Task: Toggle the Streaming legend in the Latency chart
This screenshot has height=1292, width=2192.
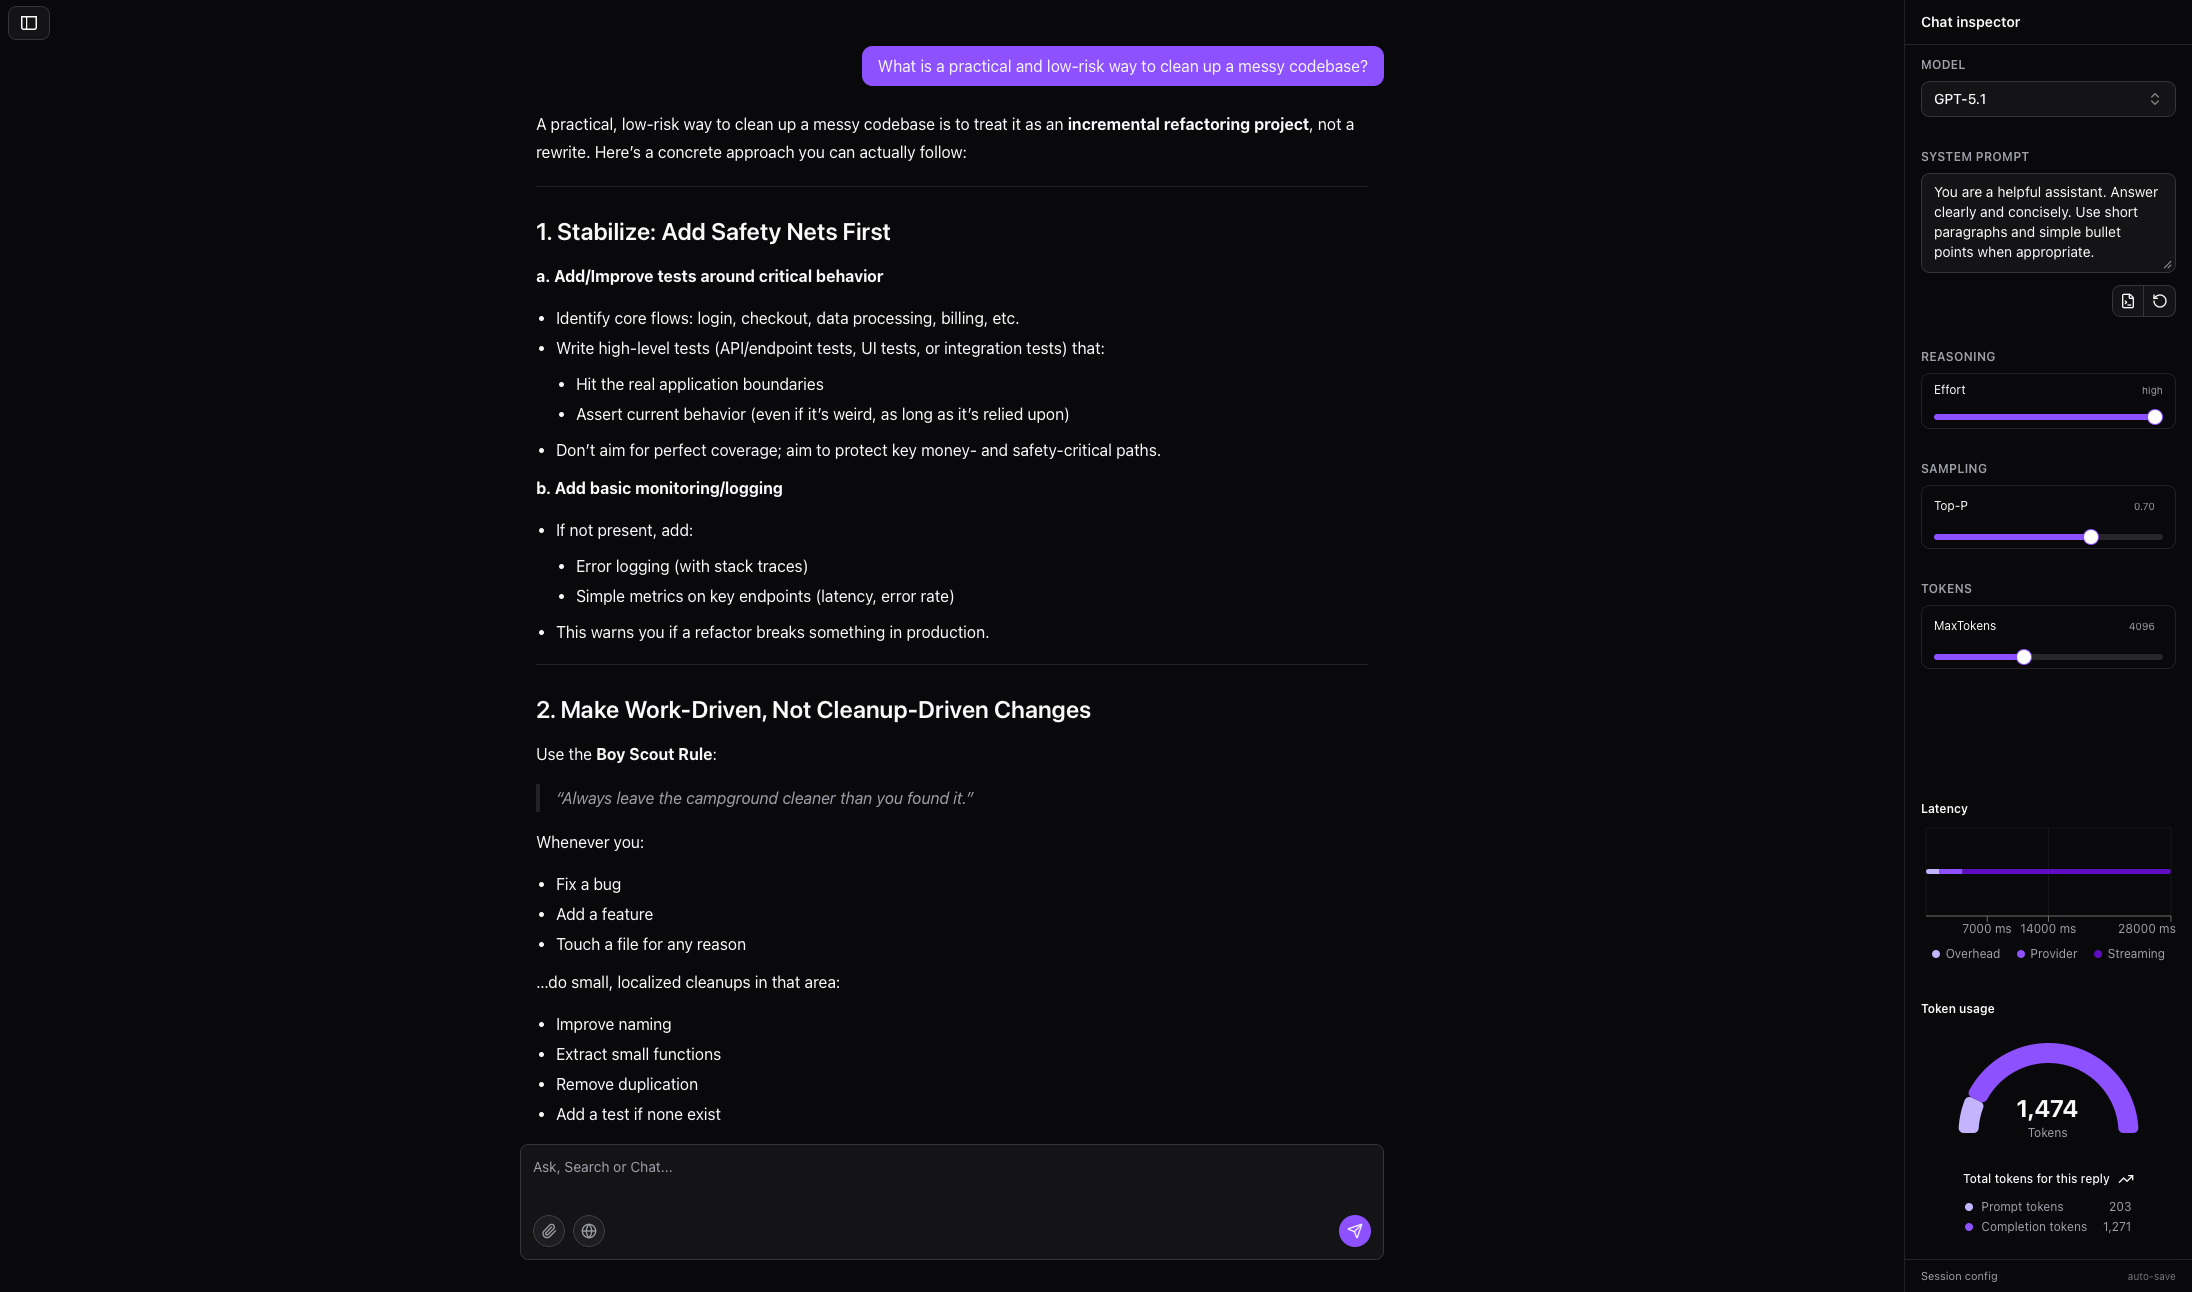Action: point(2129,954)
